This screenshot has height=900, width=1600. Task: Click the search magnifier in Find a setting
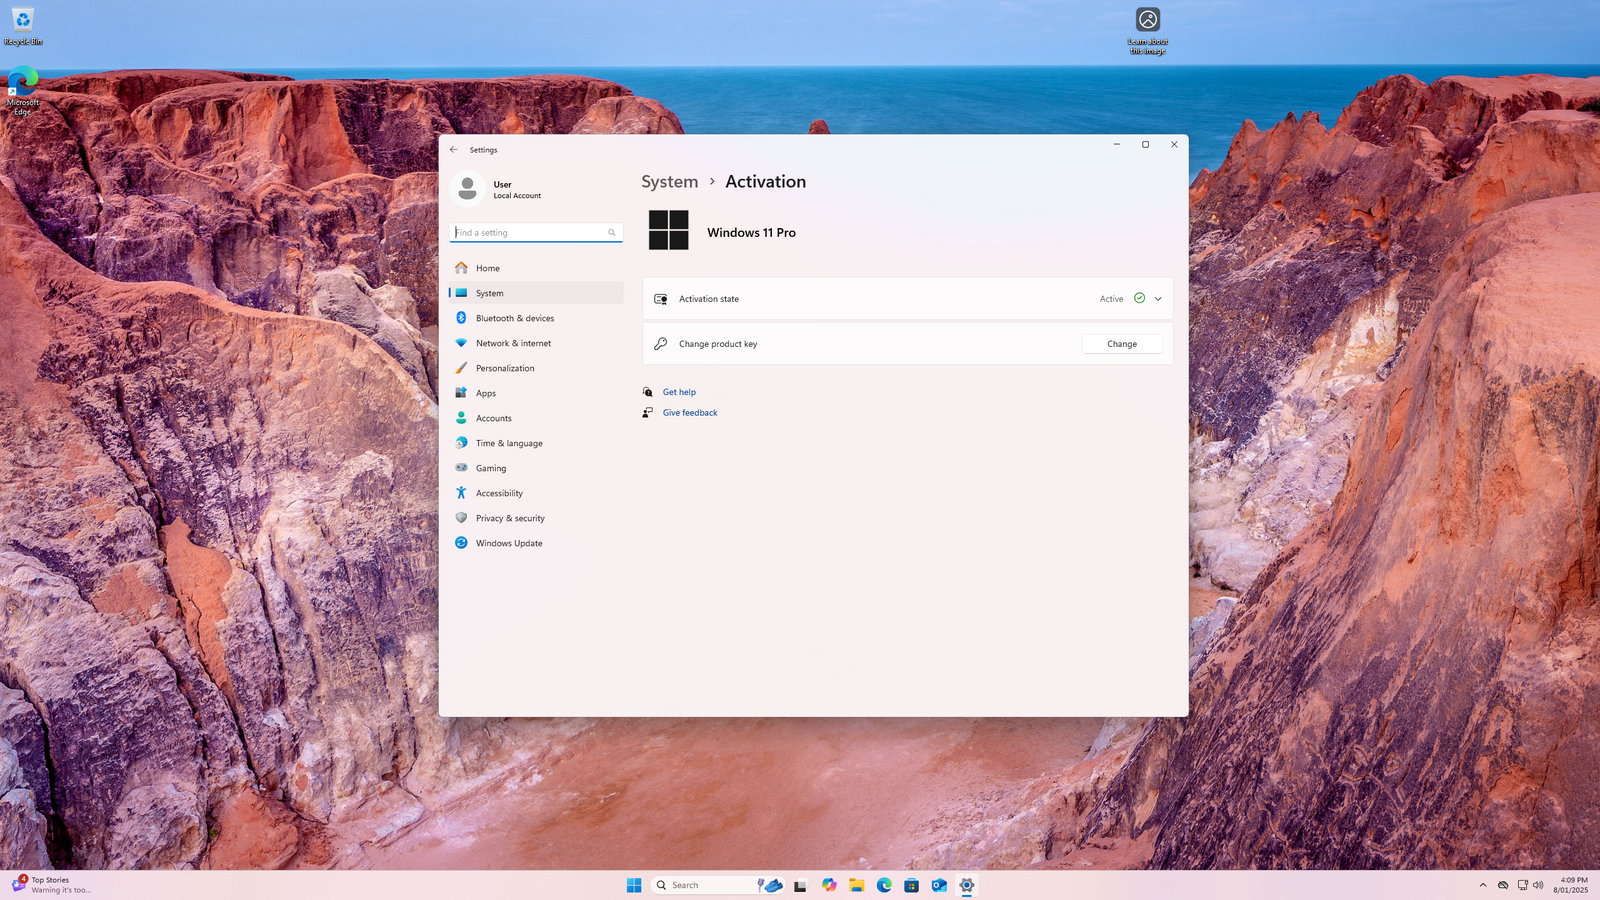[x=612, y=232]
